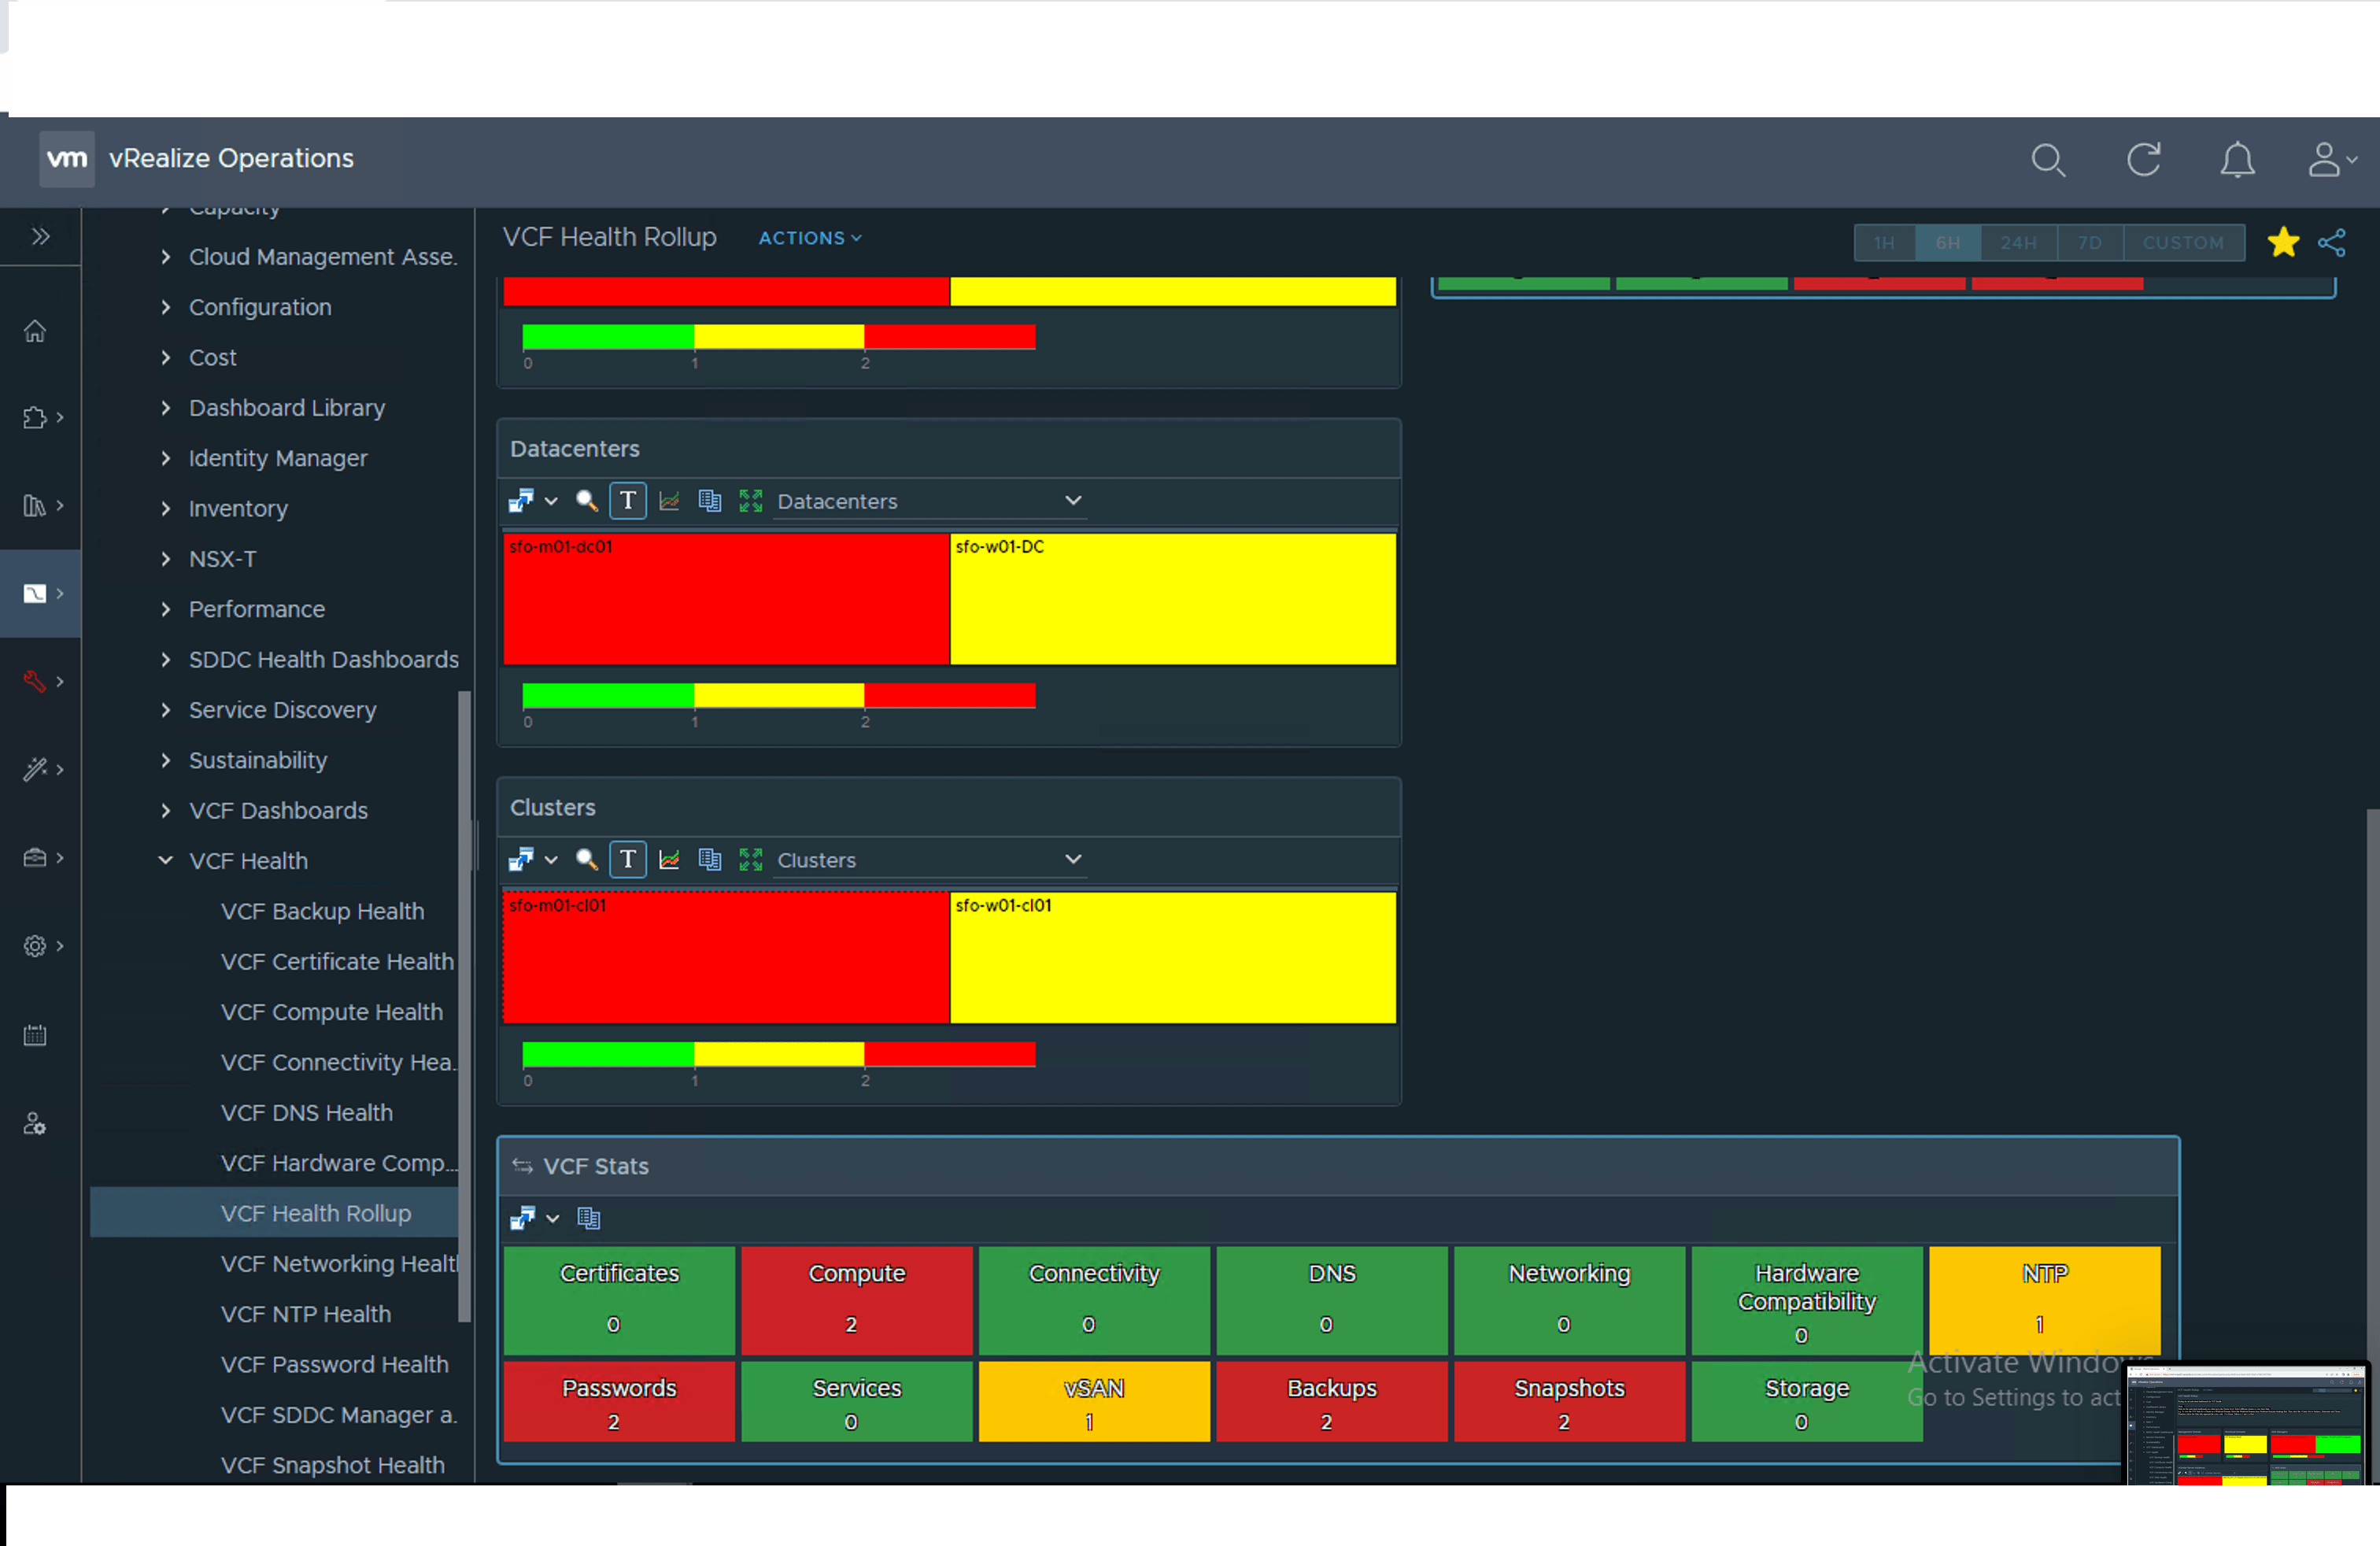
Task: Open the Actions menu
Action: [808, 237]
